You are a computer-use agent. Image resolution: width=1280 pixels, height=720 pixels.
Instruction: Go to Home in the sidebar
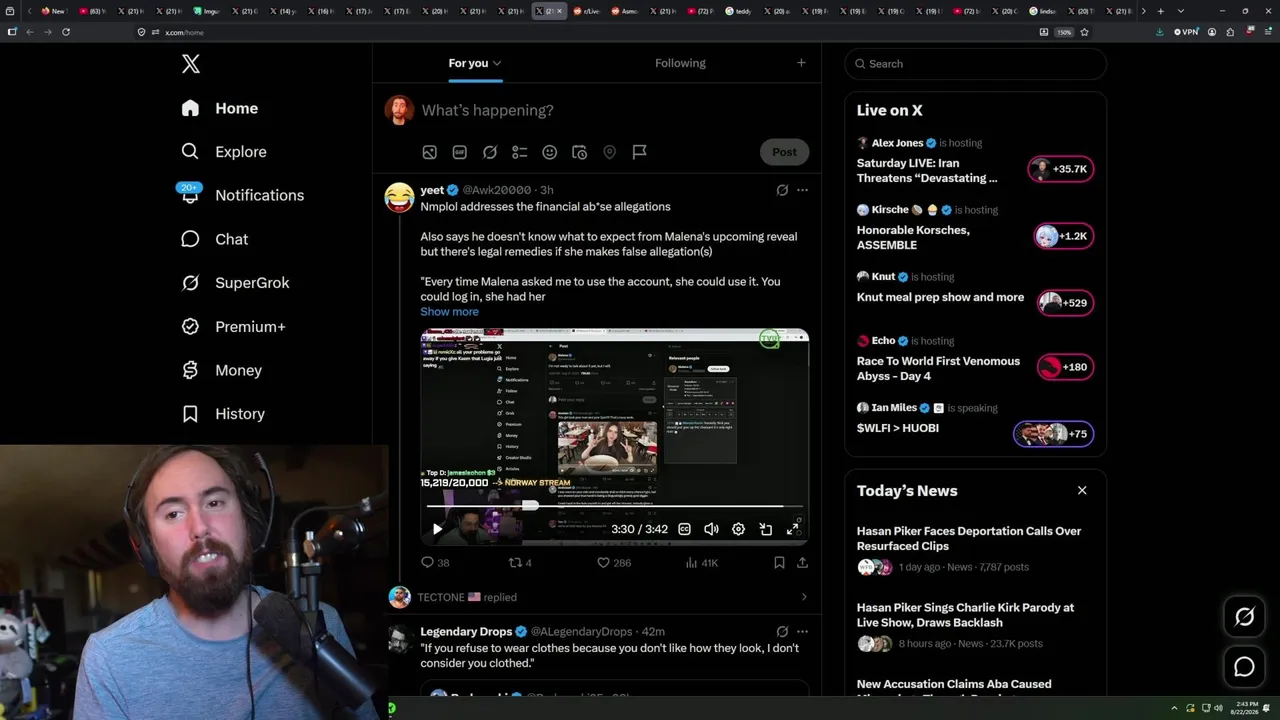[x=220, y=108]
